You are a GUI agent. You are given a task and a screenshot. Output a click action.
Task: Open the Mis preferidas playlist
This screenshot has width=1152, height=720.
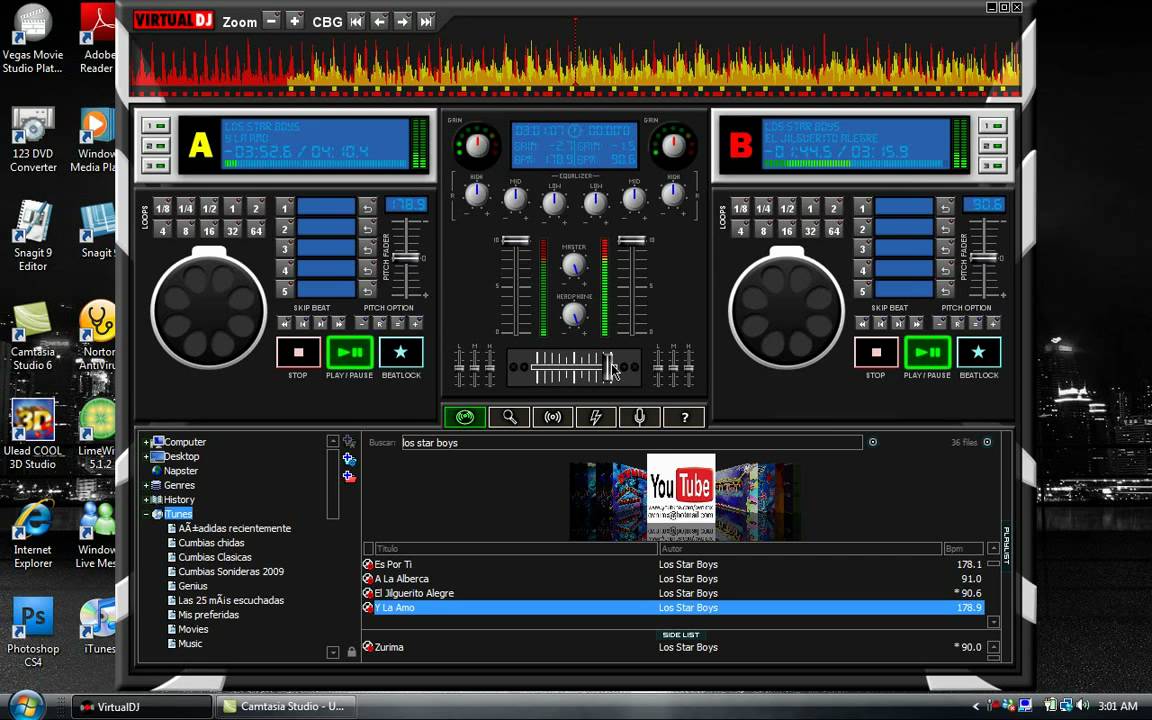pyautogui.click(x=208, y=615)
